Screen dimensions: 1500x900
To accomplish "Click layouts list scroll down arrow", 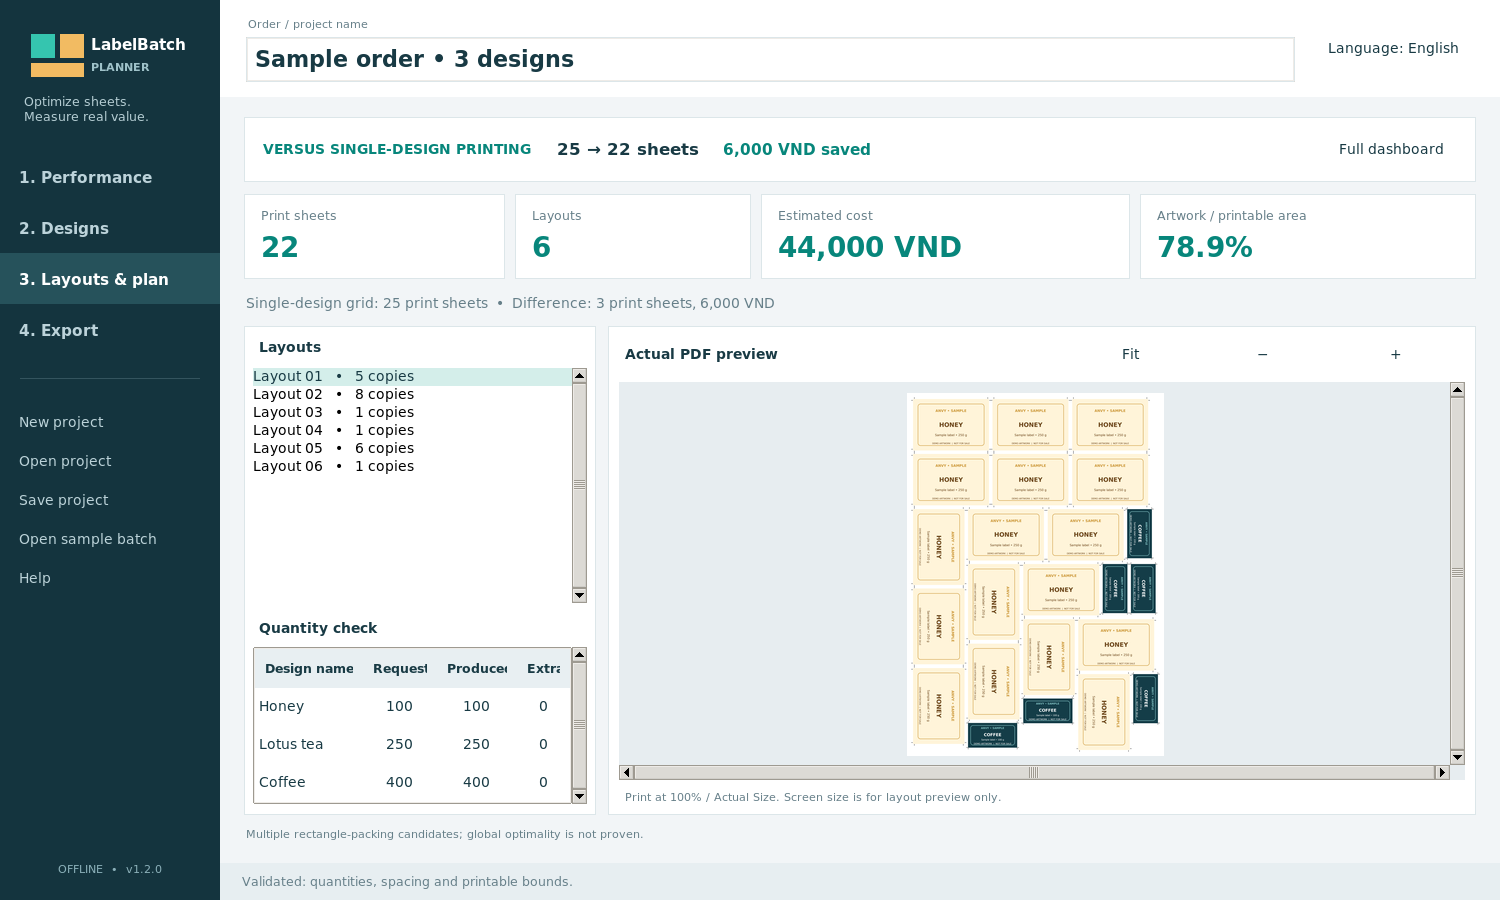I will click(x=579, y=595).
